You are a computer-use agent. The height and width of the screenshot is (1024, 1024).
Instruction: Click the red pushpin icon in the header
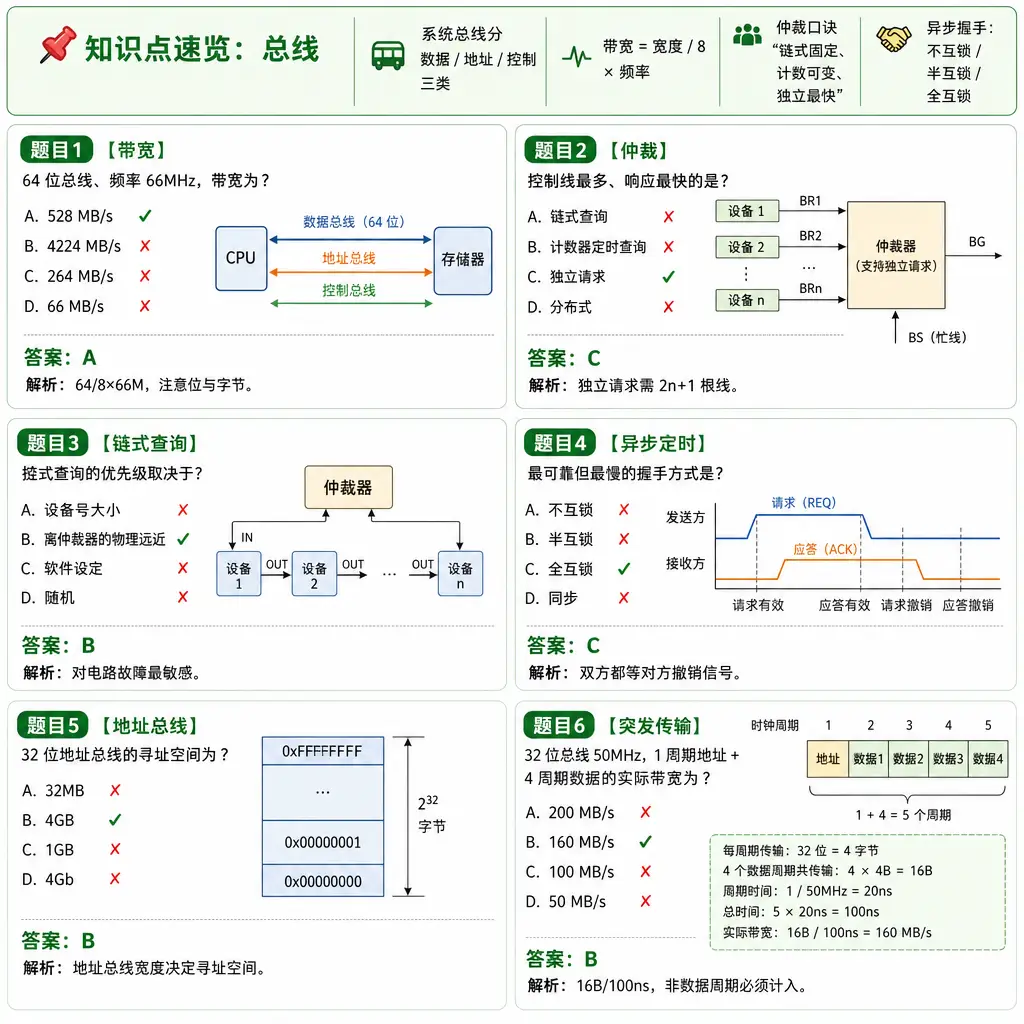[x=57, y=44]
